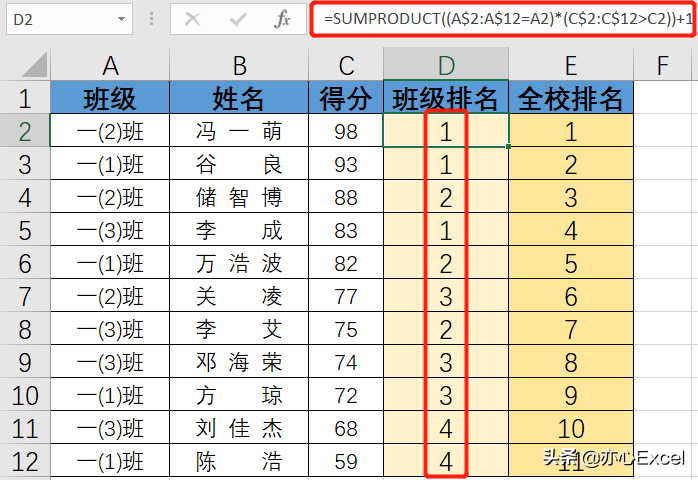Click the Name Box showing D2

pyautogui.click(x=69, y=19)
